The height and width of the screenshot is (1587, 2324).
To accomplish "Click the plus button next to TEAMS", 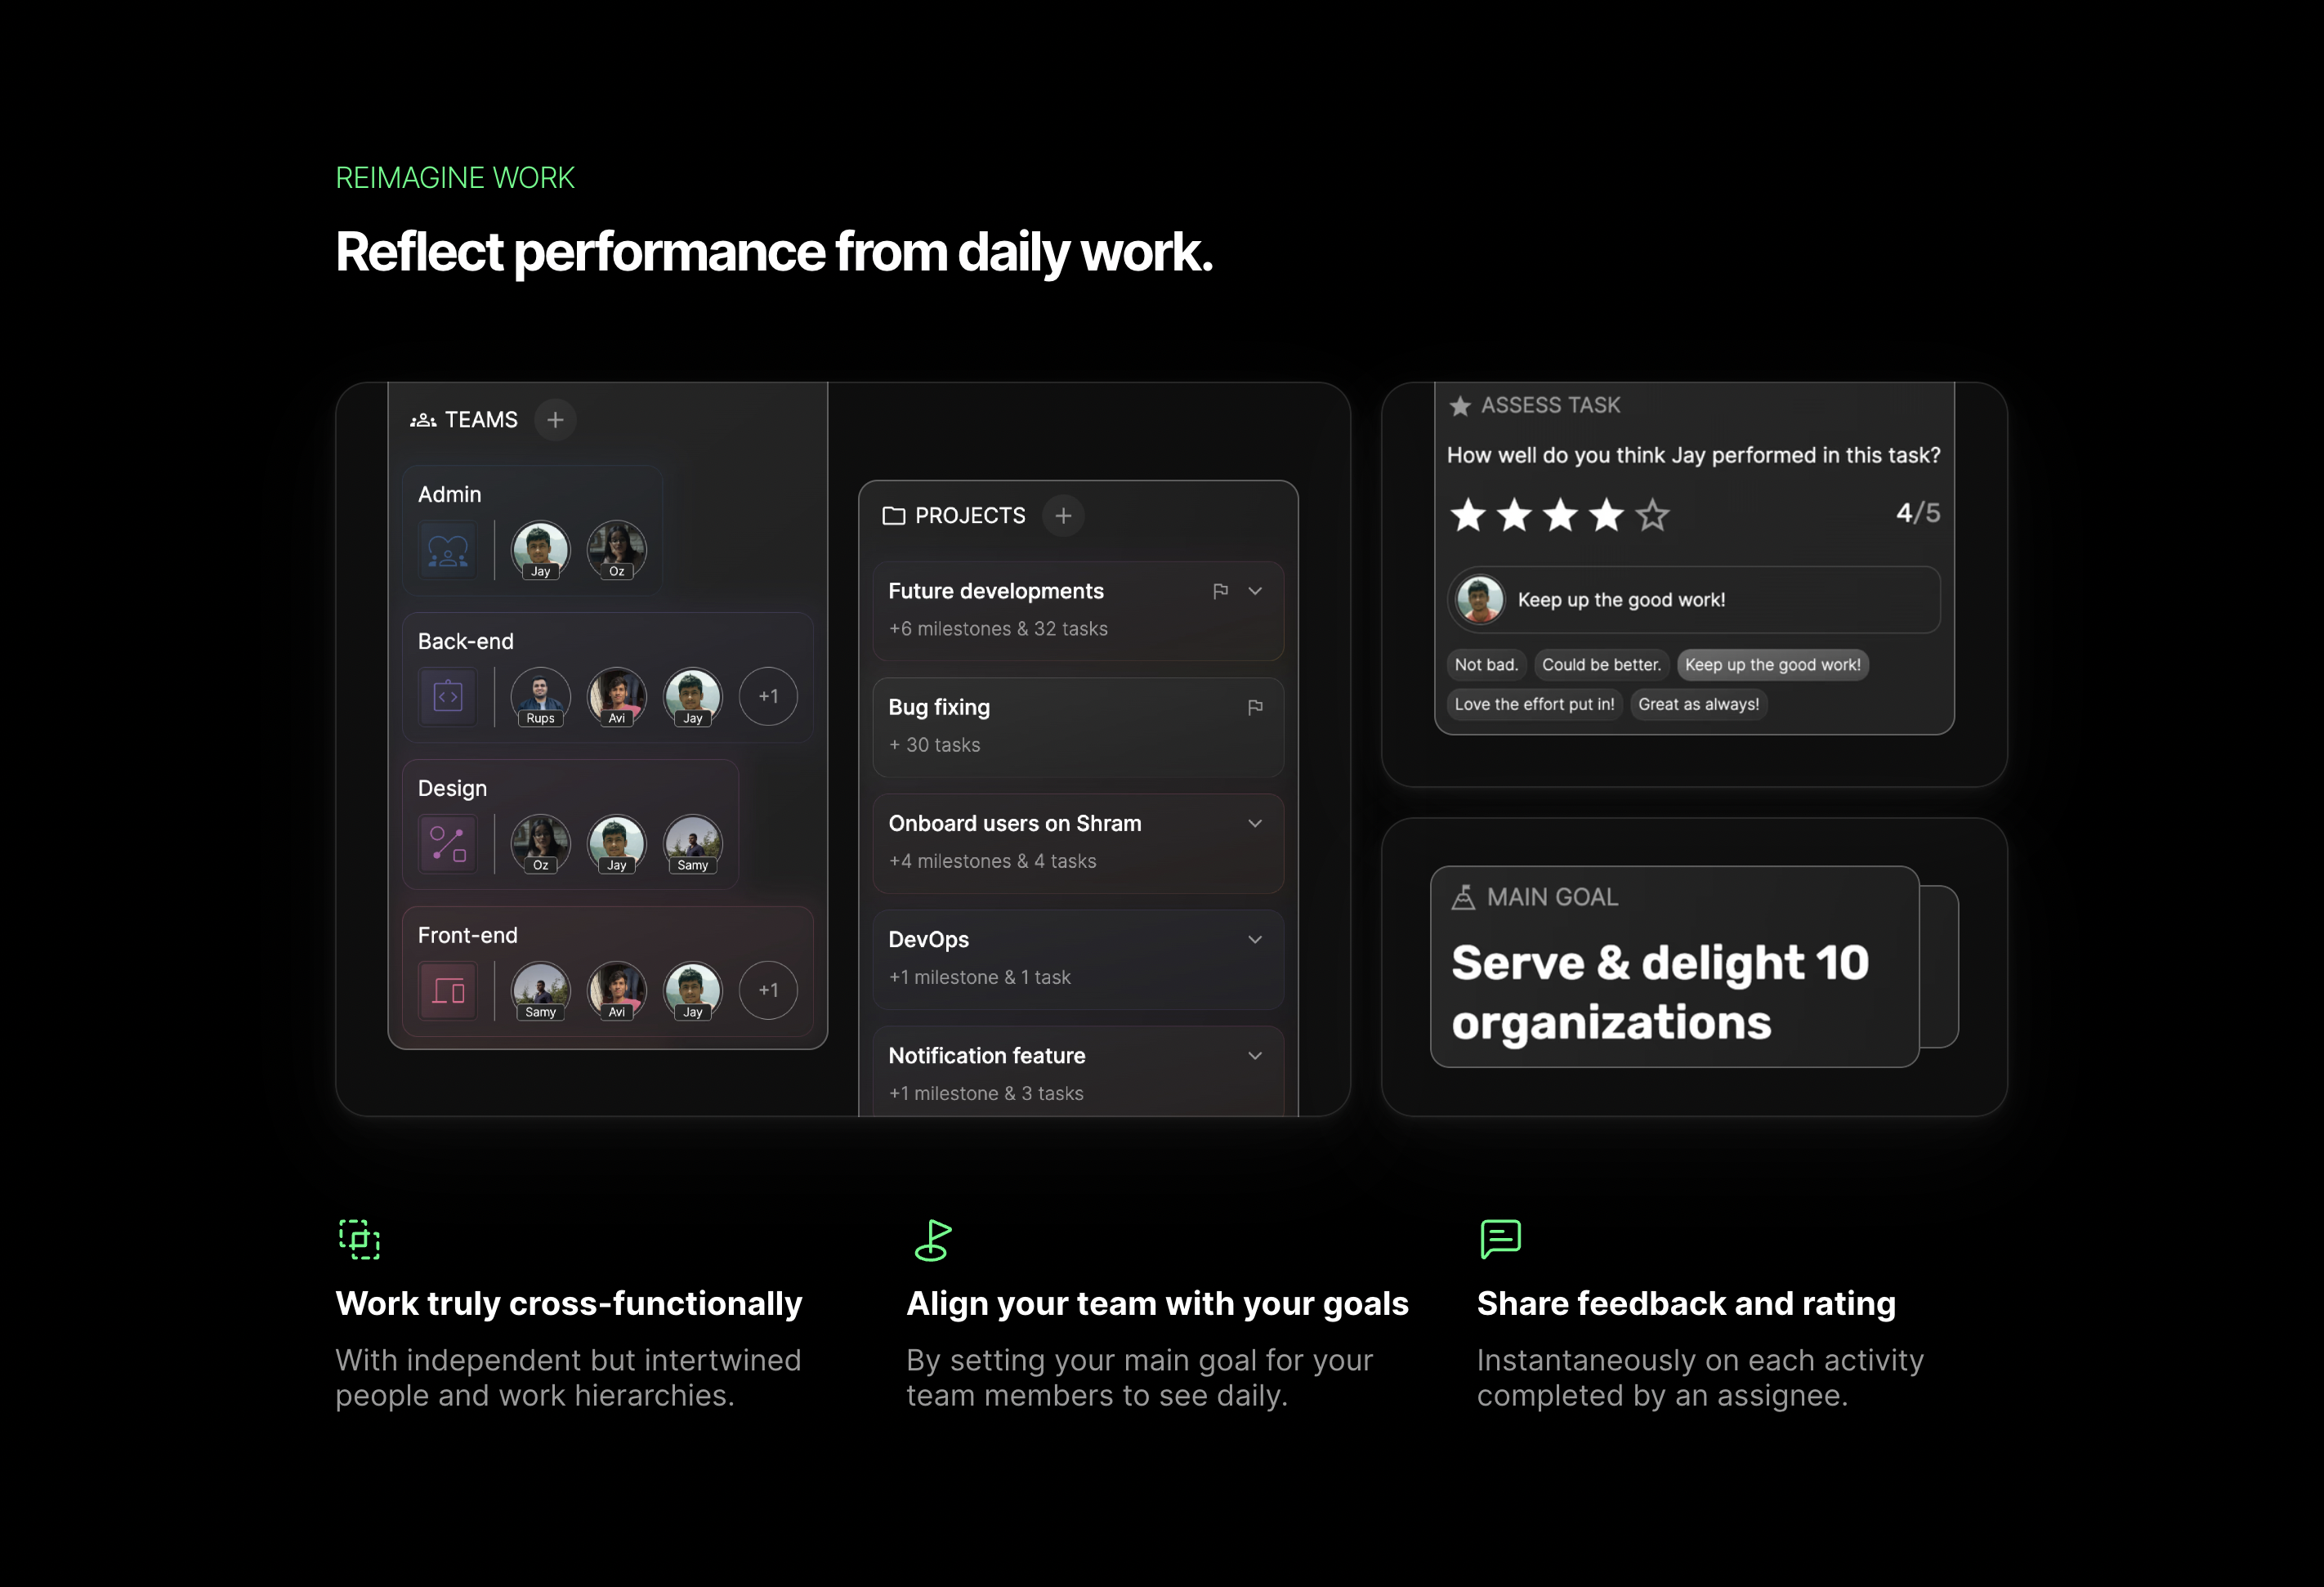I will 555,420.
